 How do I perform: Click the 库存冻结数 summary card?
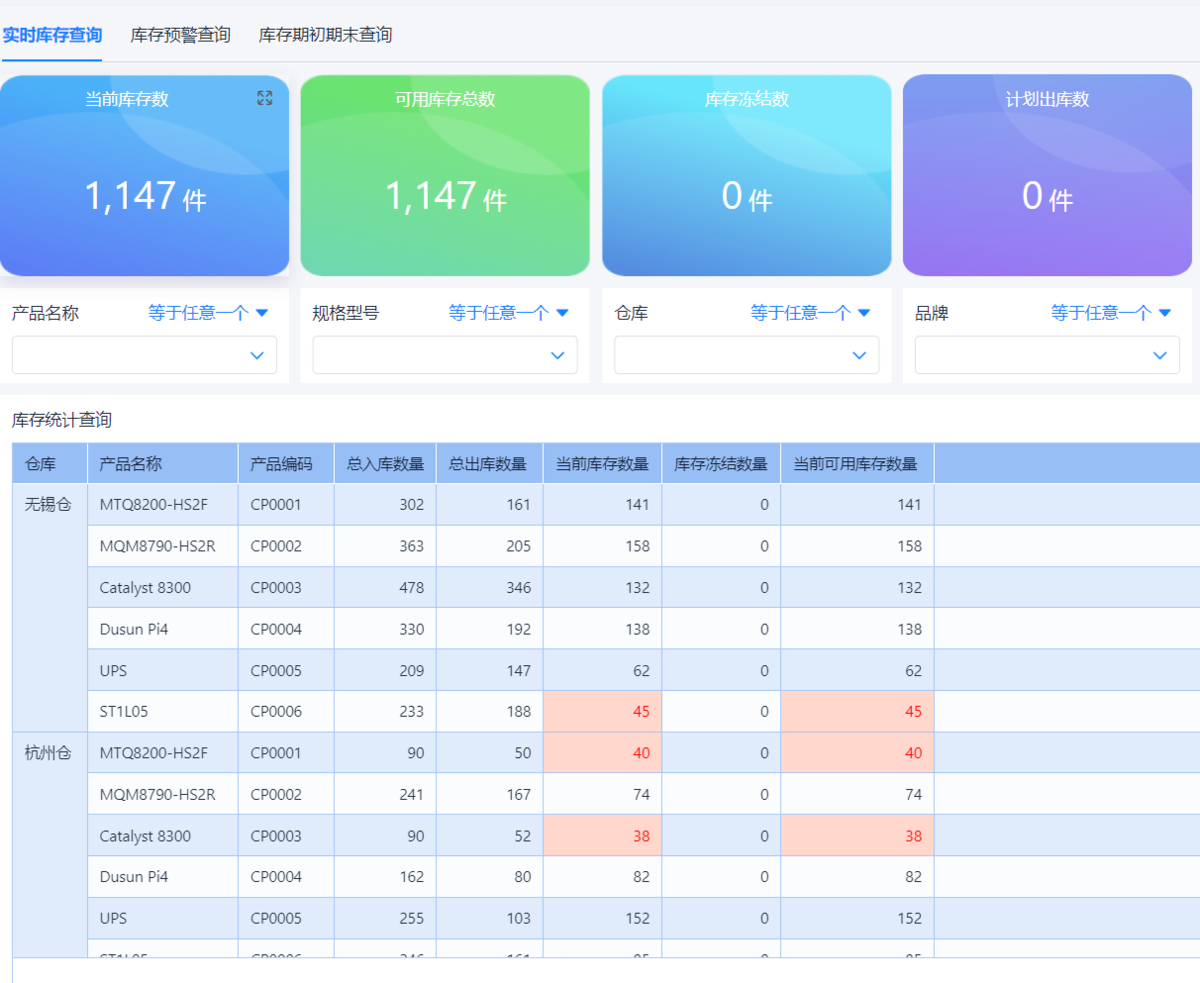pyautogui.click(x=746, y=175)
